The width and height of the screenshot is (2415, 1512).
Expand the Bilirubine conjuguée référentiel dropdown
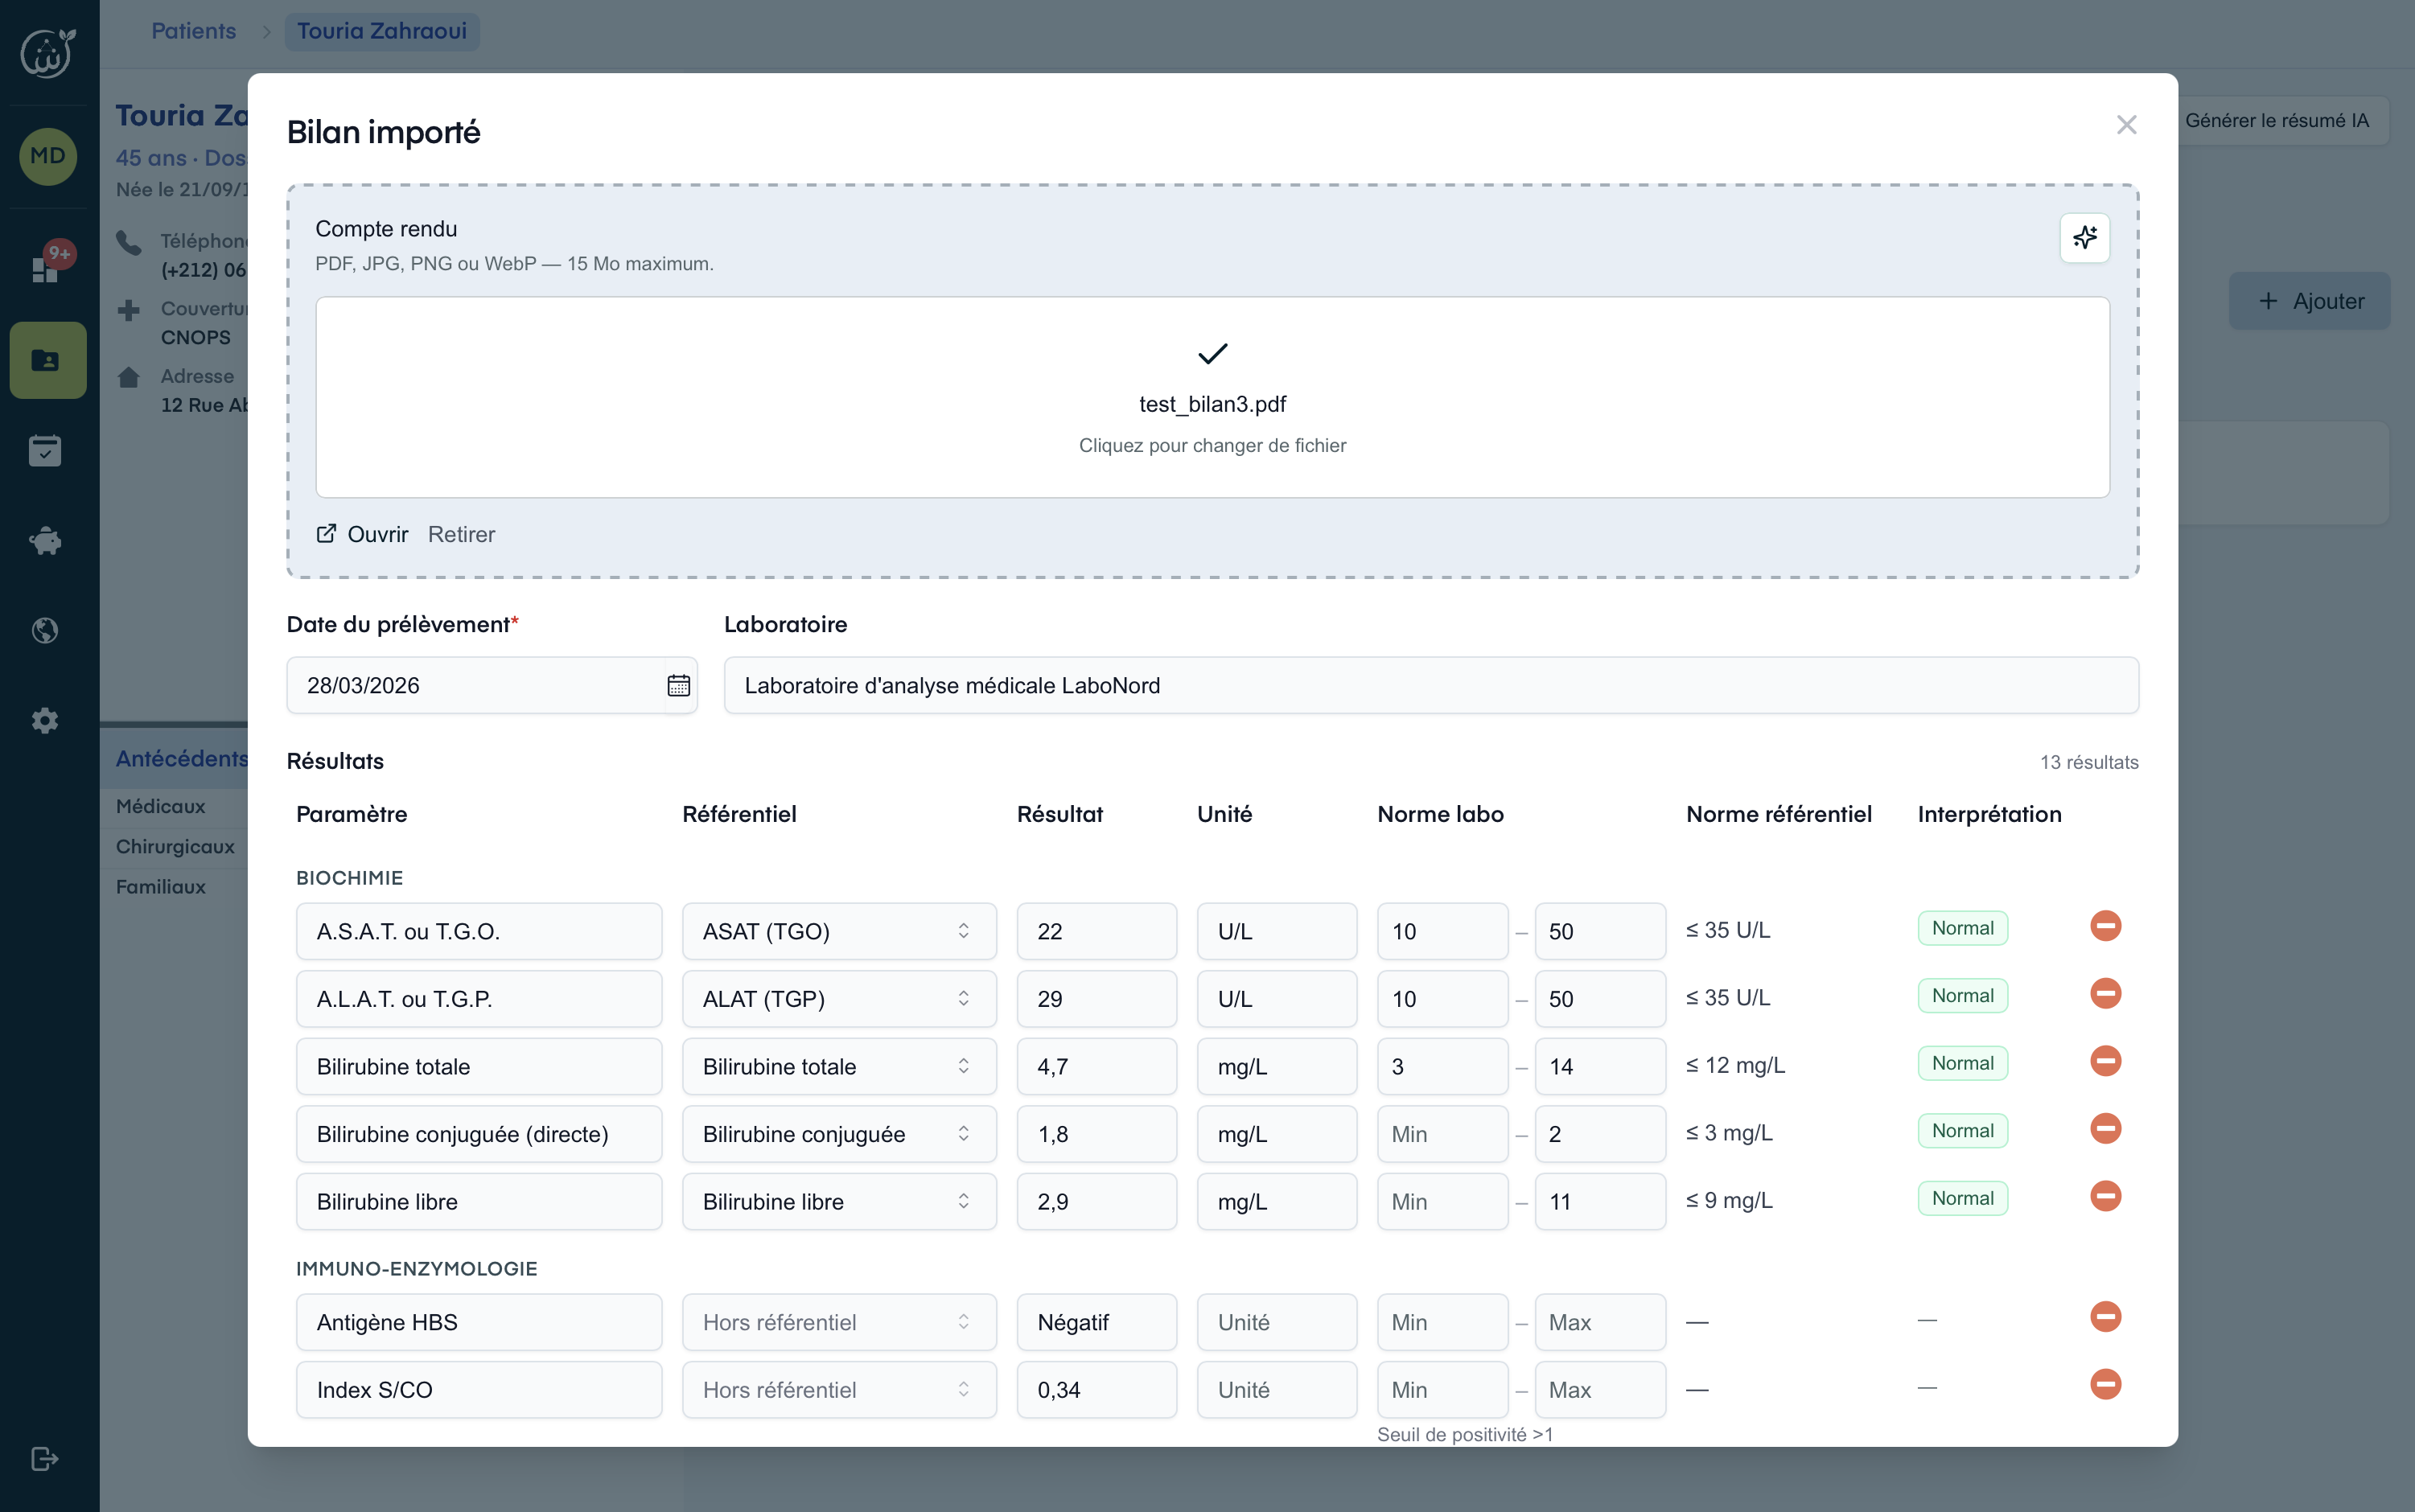point(839,1134)
